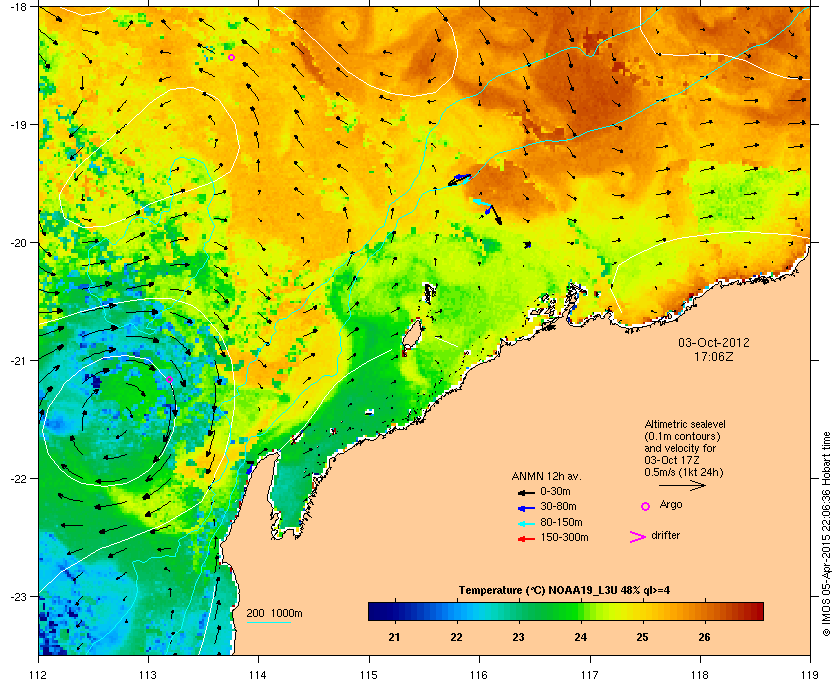
Task: Click the cyan isobath line sample under 200 1000m
Action: (268, 622)
